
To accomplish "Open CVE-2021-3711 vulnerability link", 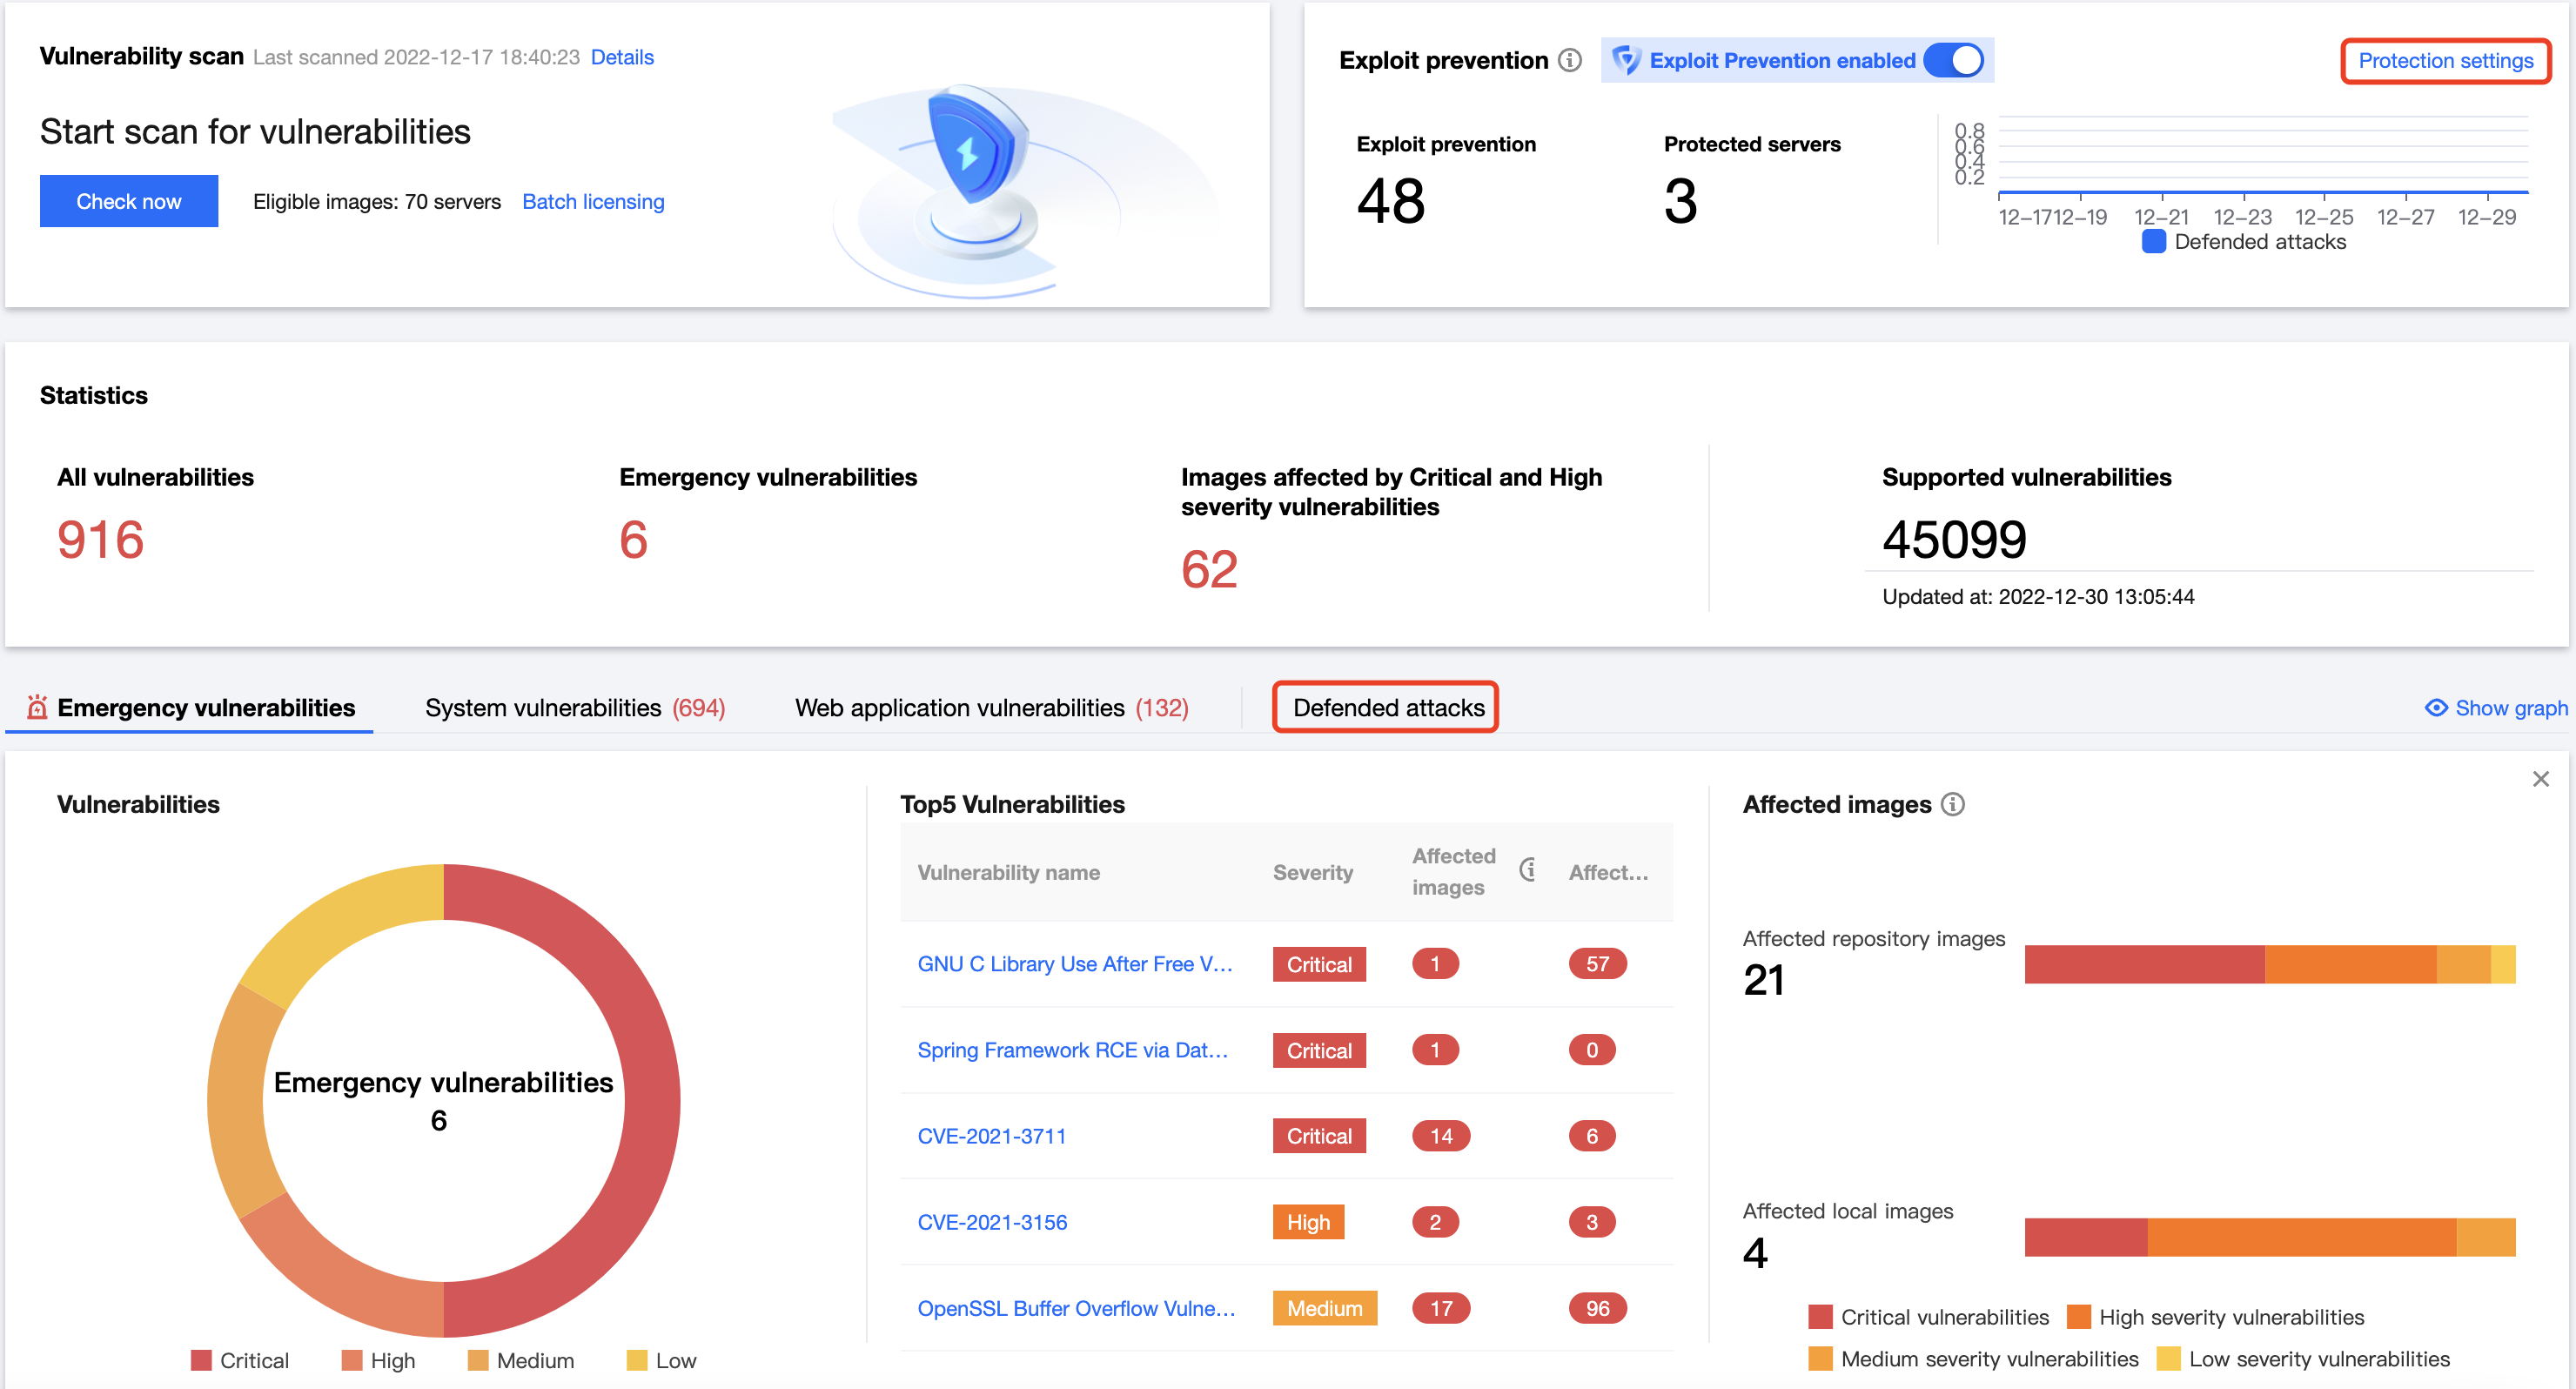I will (x=991, y=1136).
